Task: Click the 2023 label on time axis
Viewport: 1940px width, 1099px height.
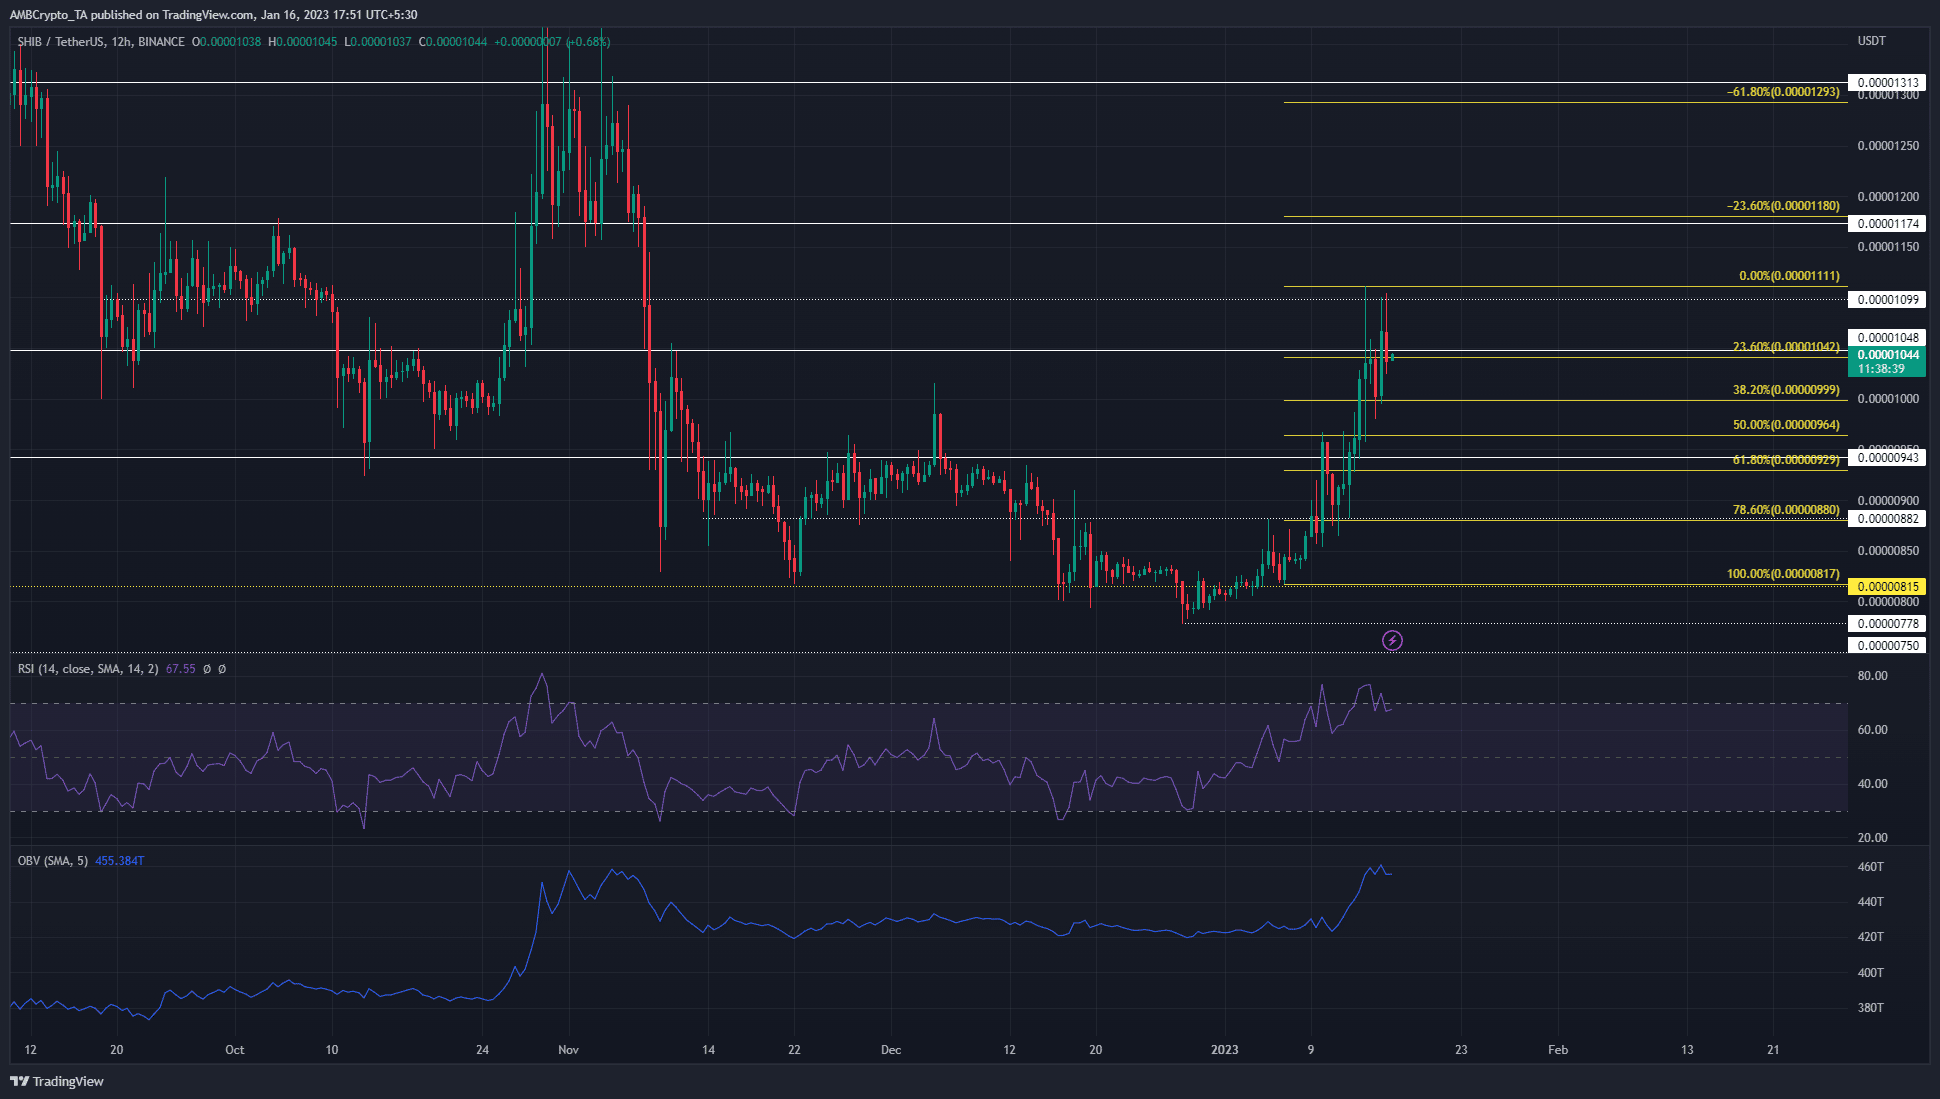Action: point(1224,1050)
